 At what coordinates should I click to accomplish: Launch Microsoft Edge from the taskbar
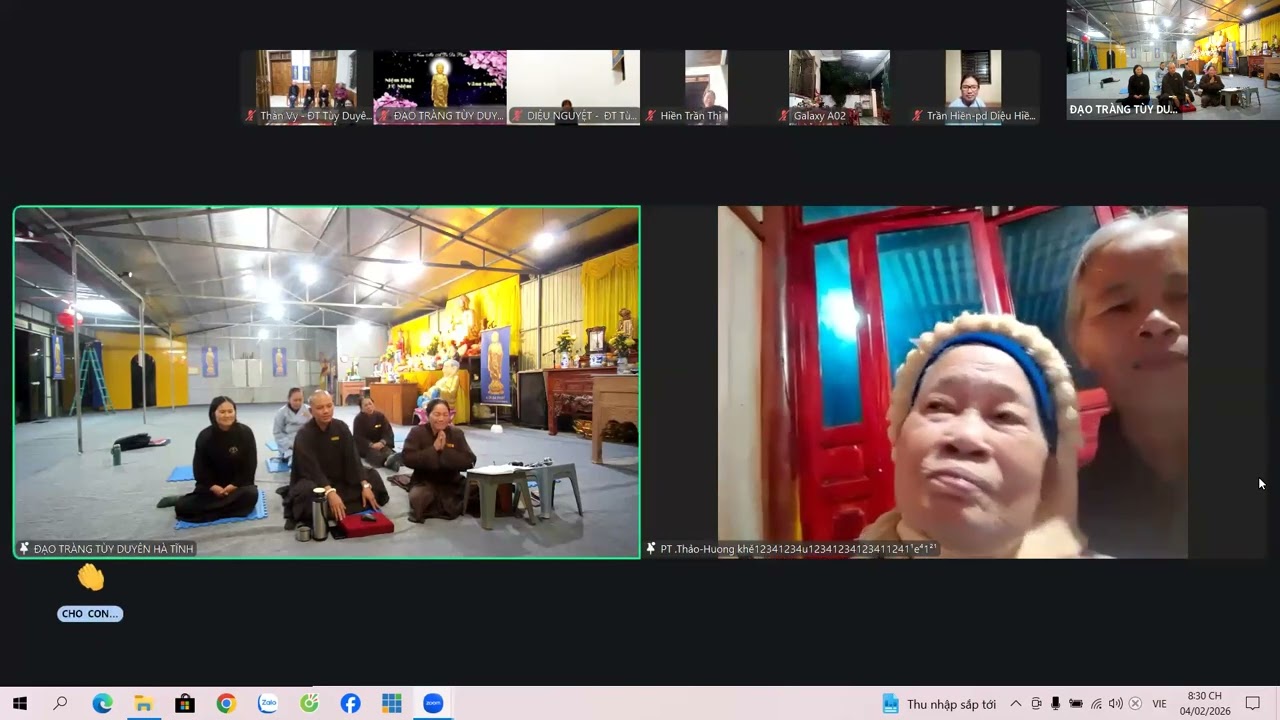click(x=102, y=704)
